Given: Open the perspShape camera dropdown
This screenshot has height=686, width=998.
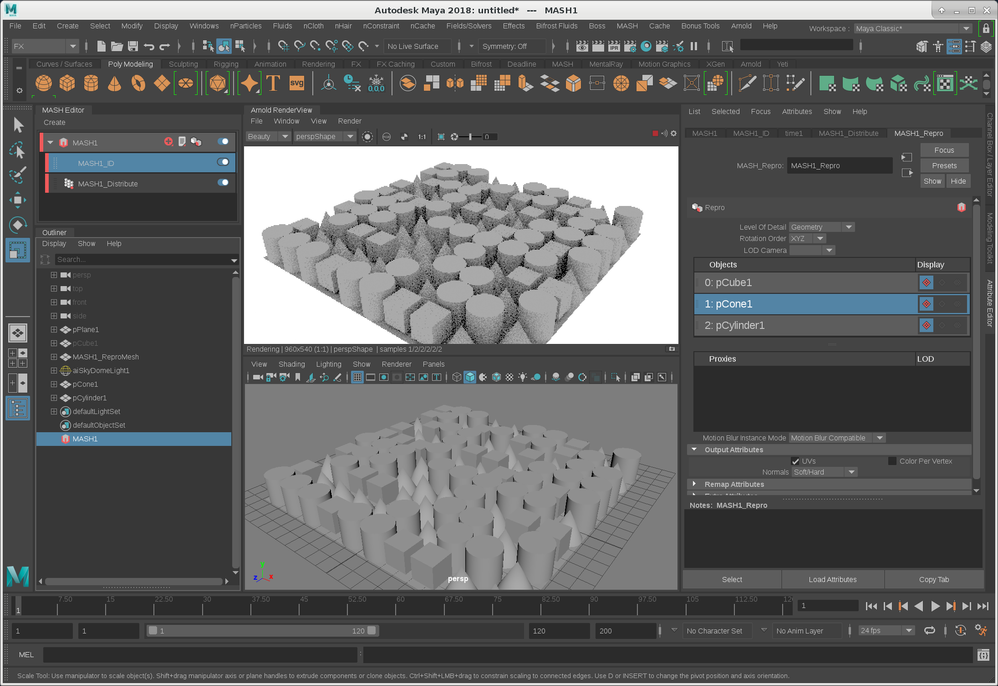Looking at the screenshot, I should click(324, 137).
